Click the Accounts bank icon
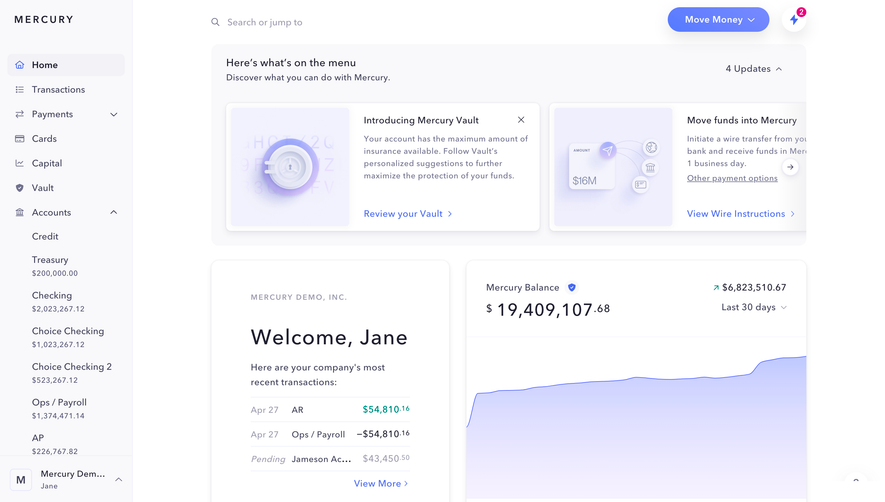This screenshot has height=502, width=885. (20, 212)
